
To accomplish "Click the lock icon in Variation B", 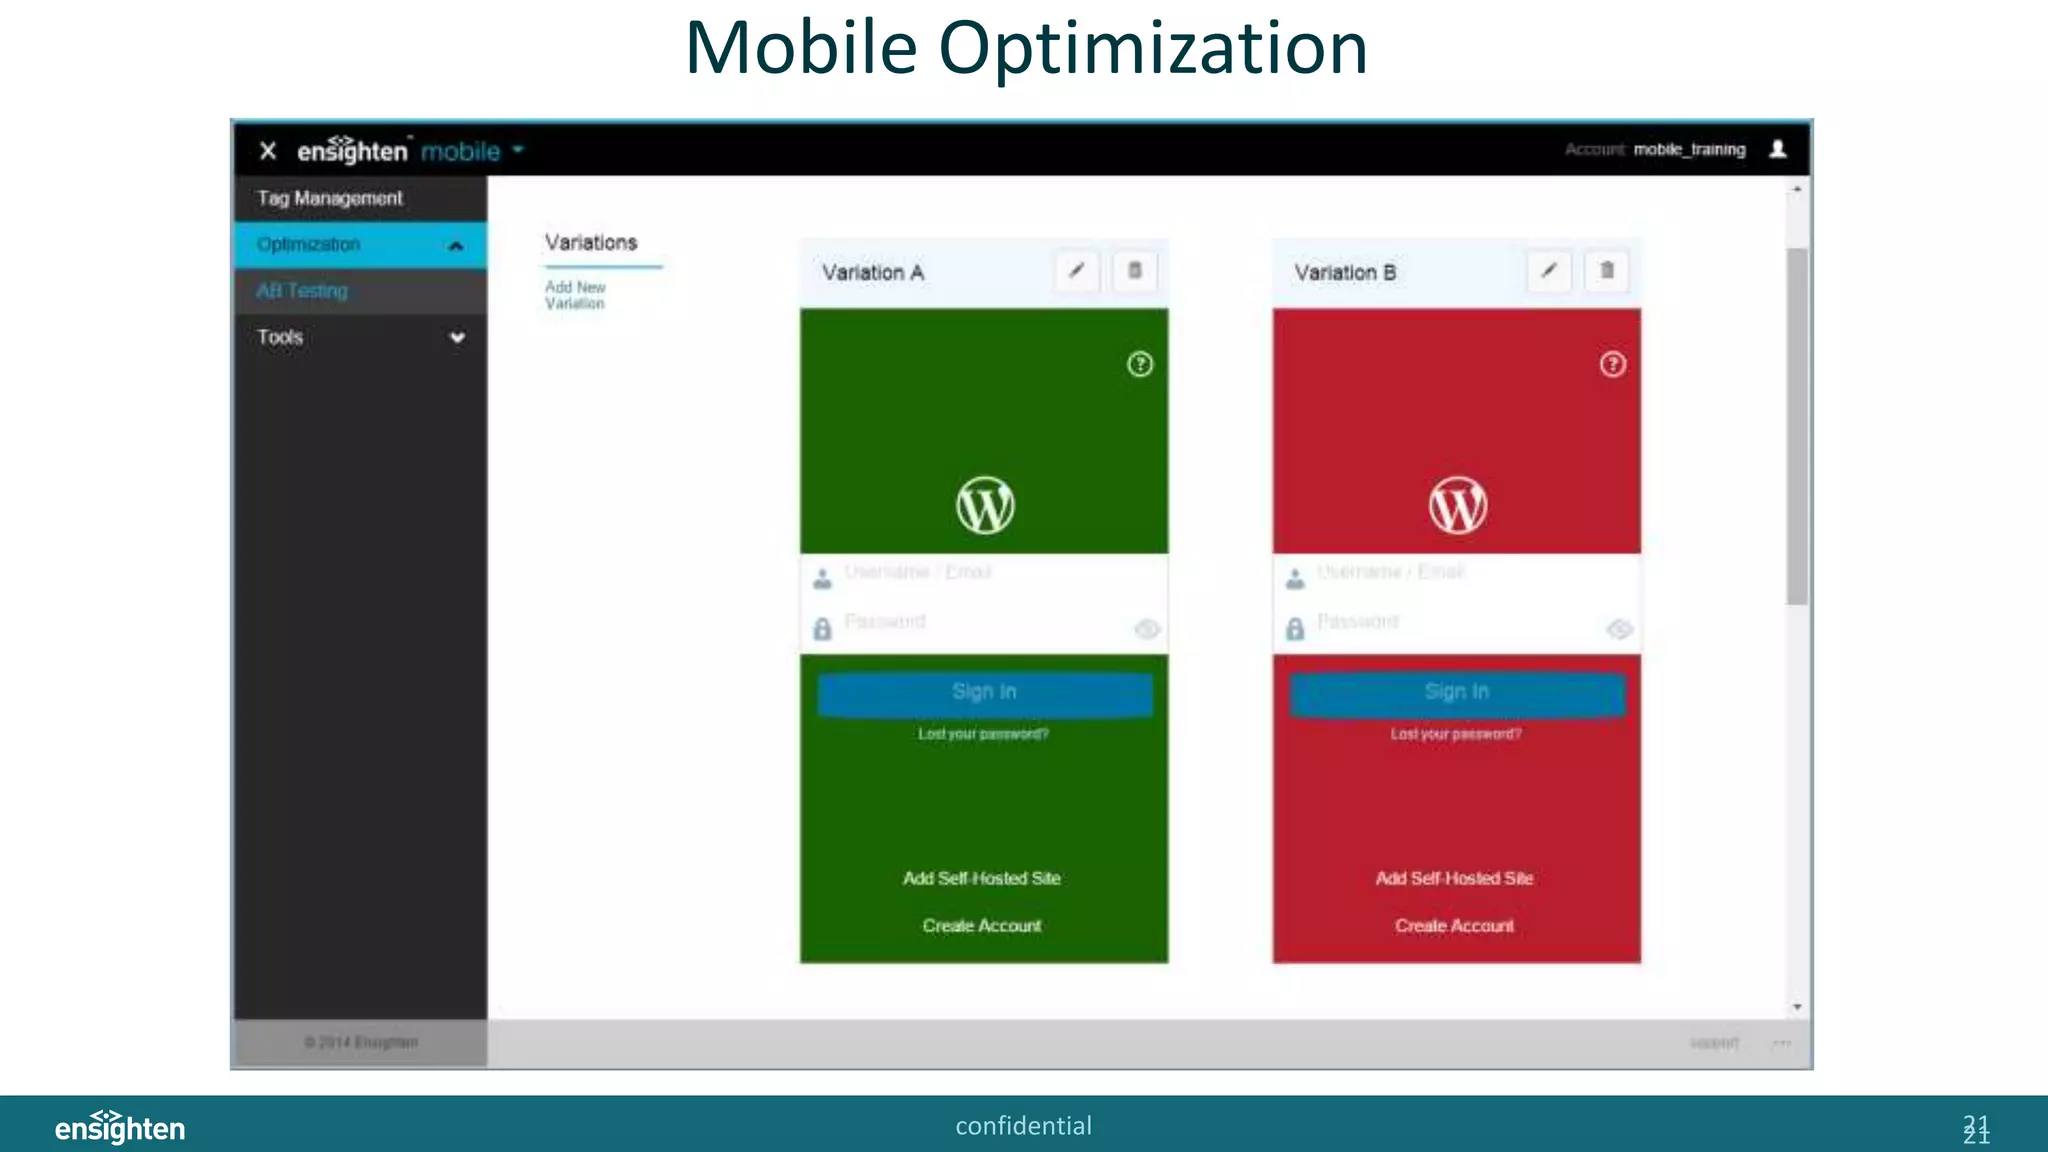I will [x=1295, y=628].
